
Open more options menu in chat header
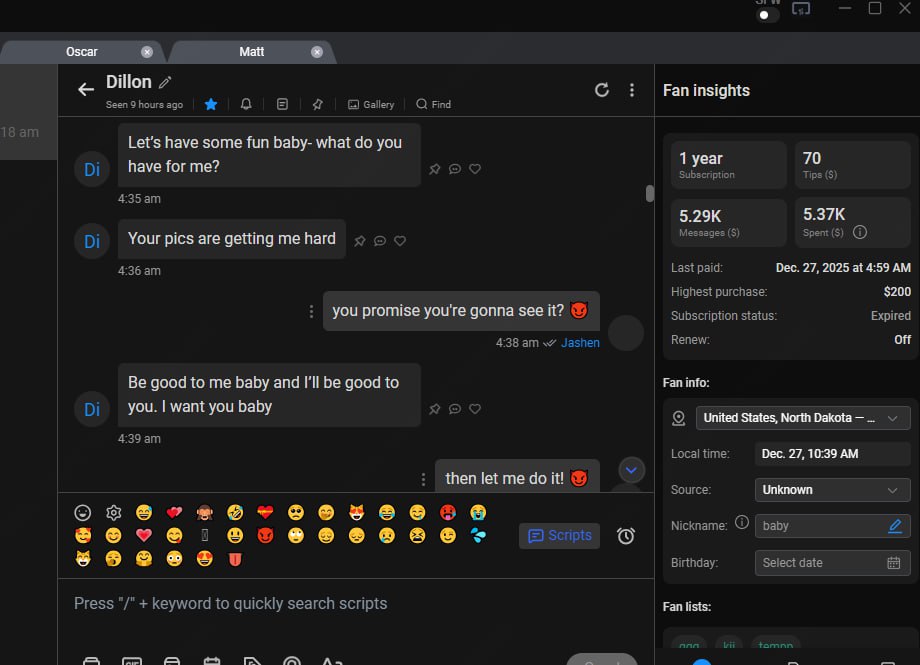click(x=631, y=90)
